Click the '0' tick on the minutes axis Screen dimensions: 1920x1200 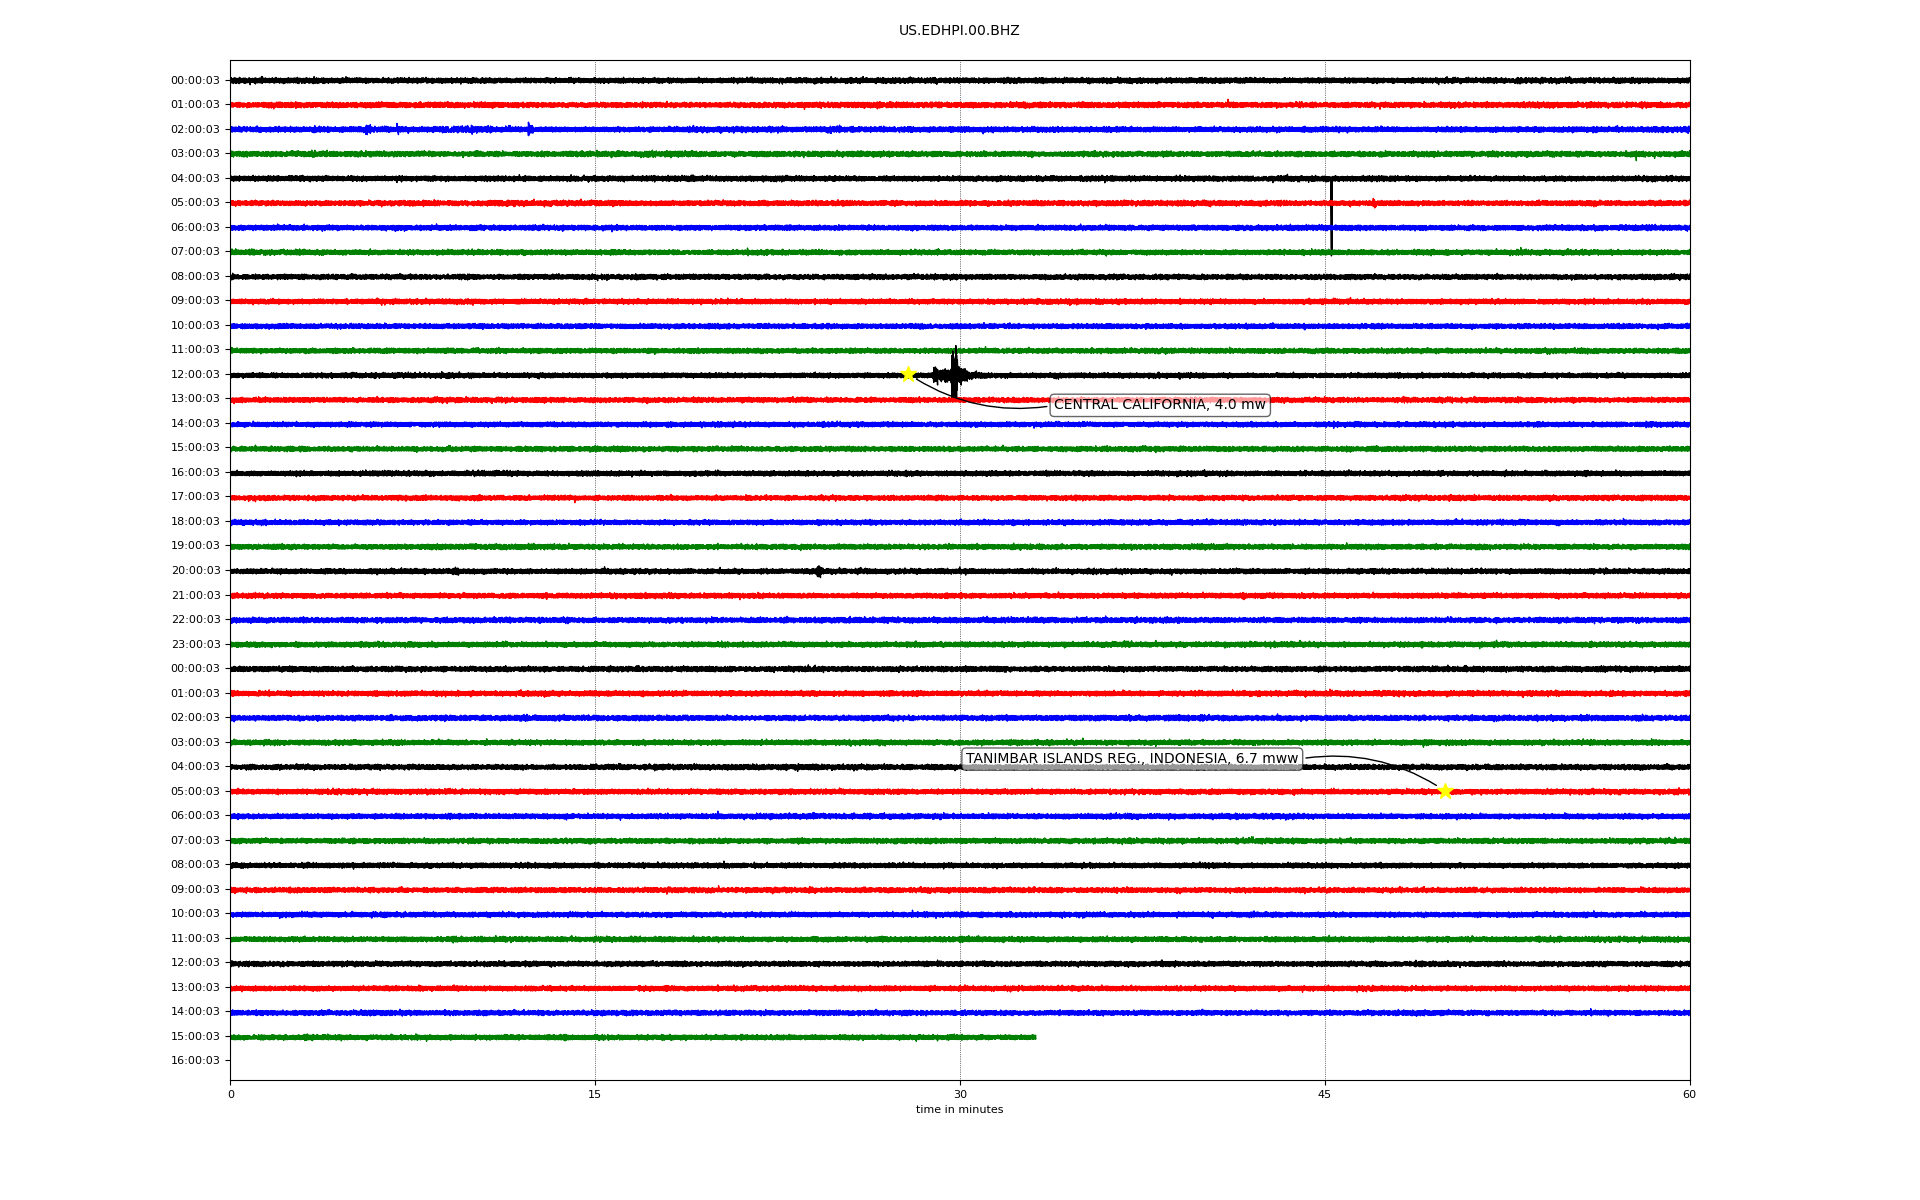pyautogui.click(x=231, y=1094)
